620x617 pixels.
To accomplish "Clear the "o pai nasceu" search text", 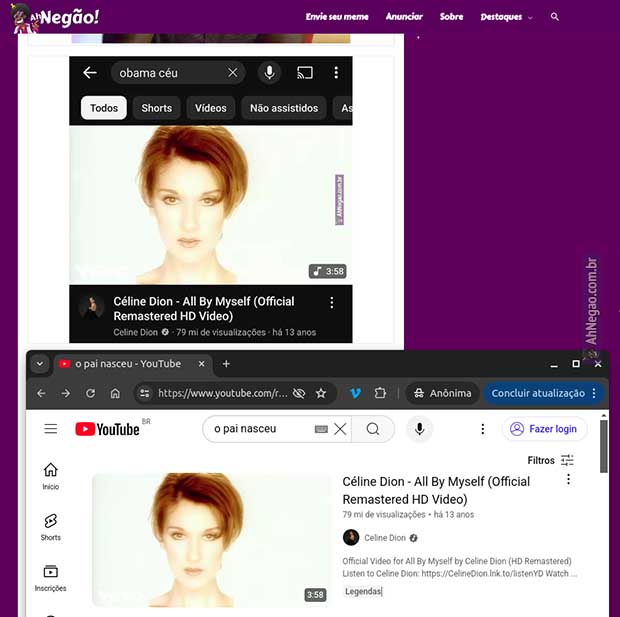I will point(340,429).
